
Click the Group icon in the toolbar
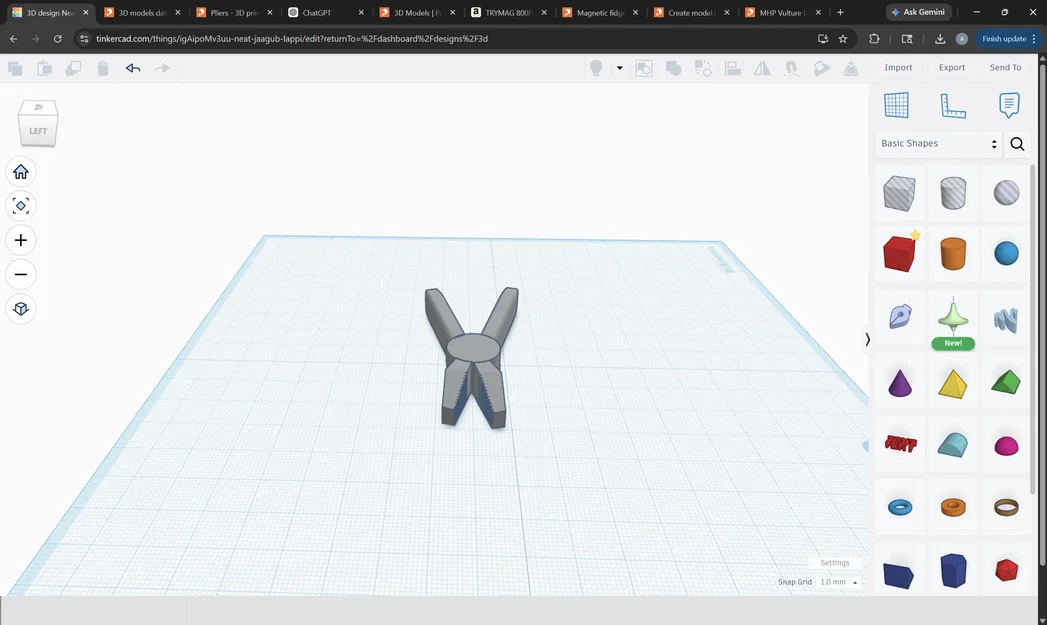pyautogui.click(x=673, y=67)
